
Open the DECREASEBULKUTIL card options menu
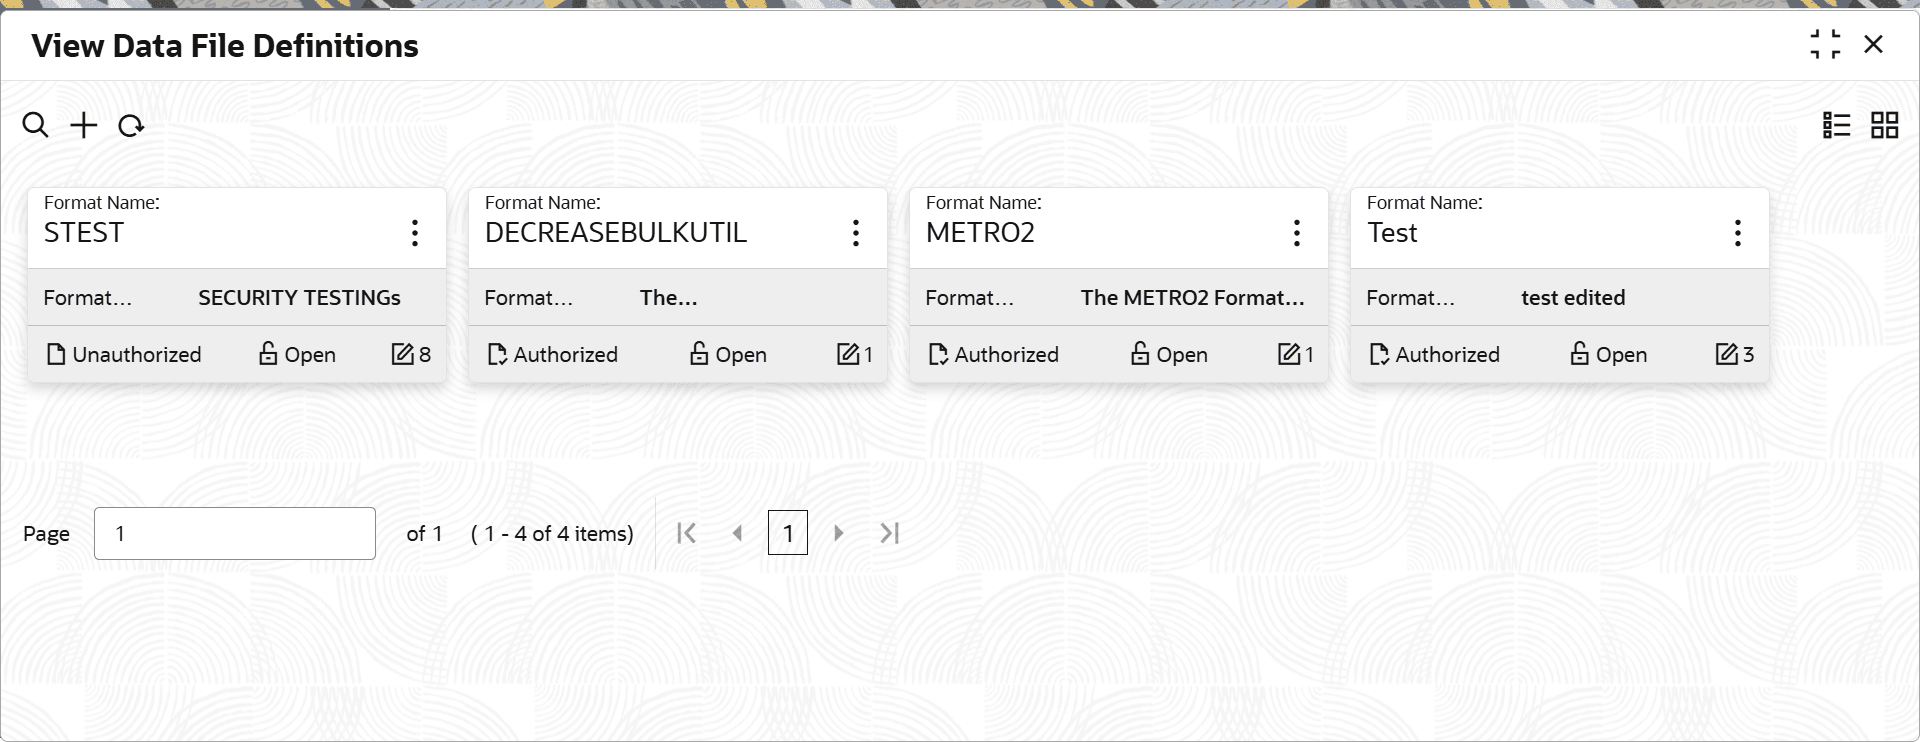click(855, 233)
